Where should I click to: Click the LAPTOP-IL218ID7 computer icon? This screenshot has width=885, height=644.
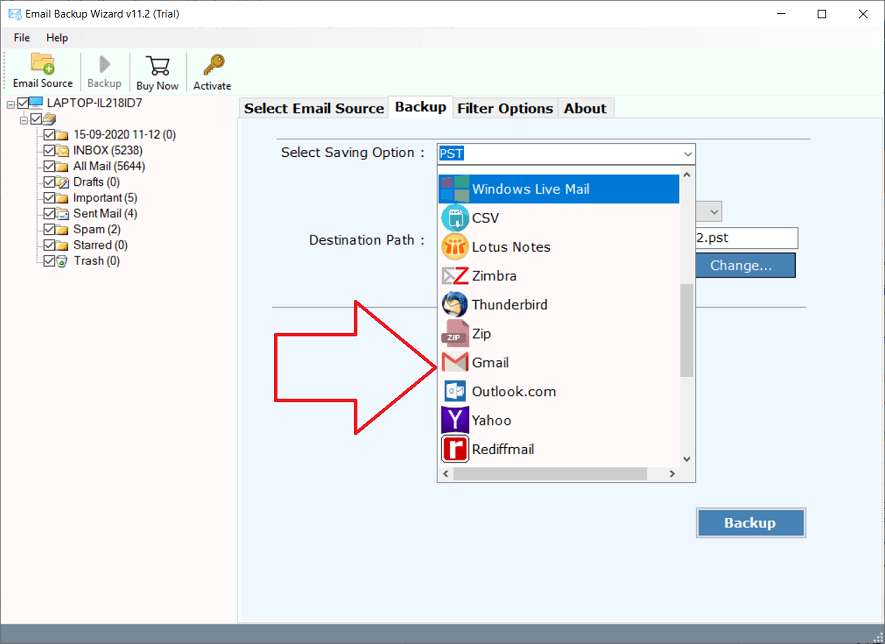point(36,103)
